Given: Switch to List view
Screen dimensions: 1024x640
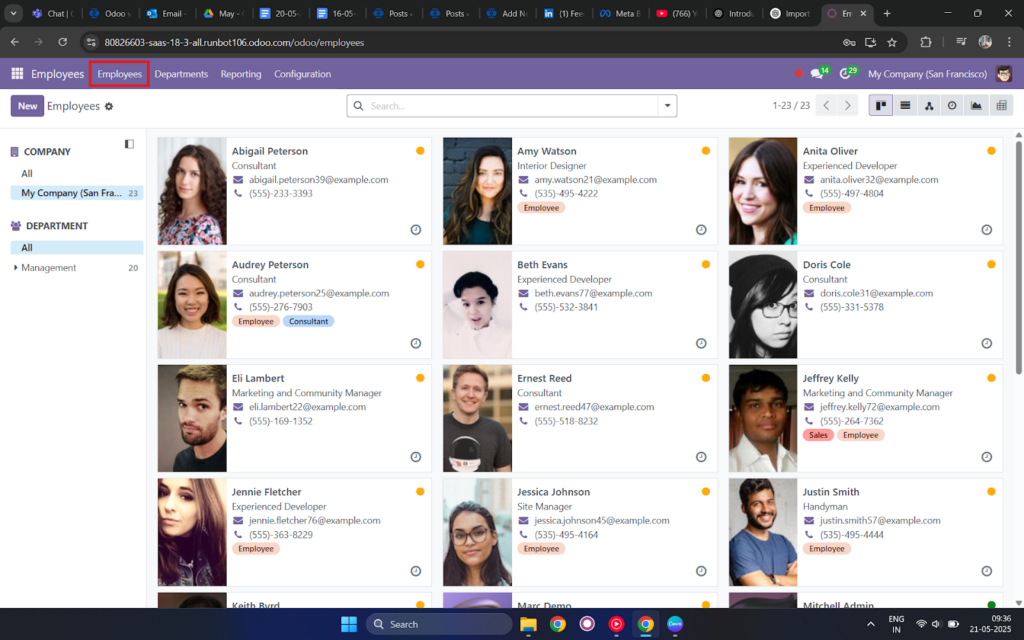Looking at the screenshot, I should point(905,106).
